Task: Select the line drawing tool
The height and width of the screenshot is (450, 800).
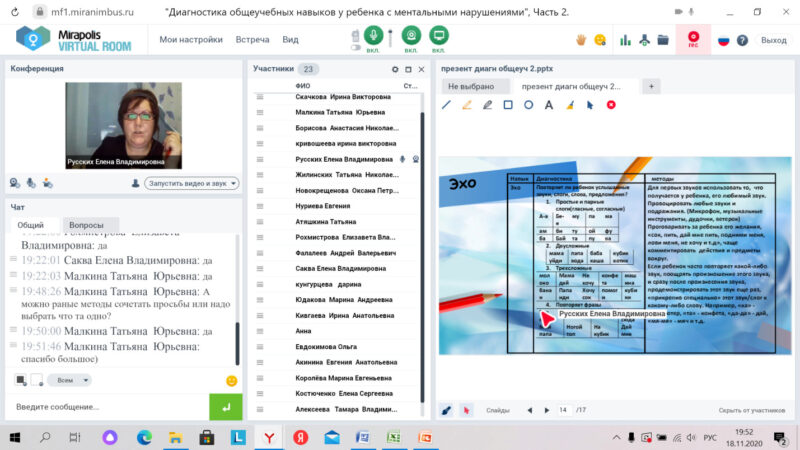Action: (446, 105)
